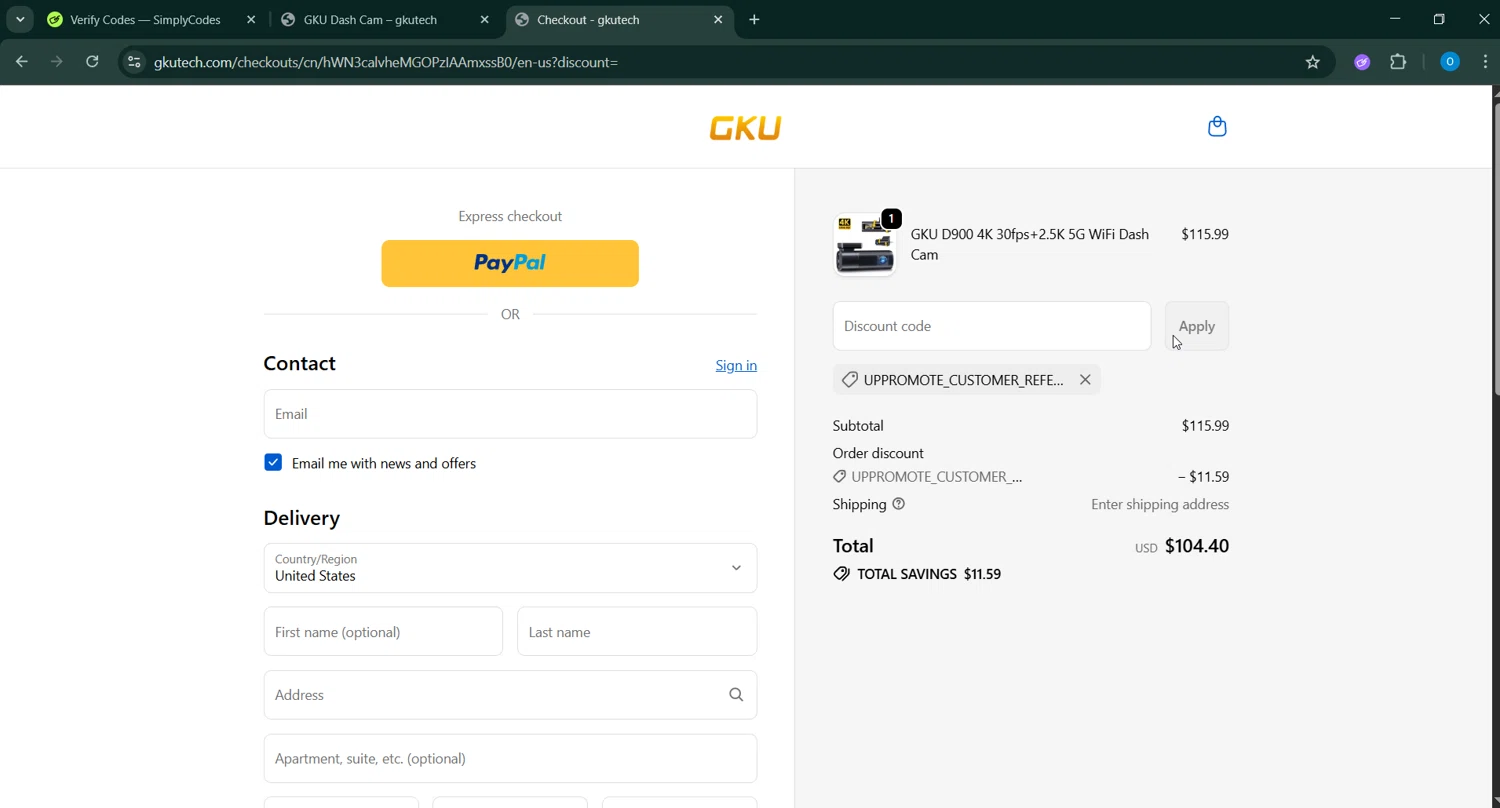Go forward in browser history
The image size is (1500, 808).
pyautogui.click(x=57, y=62)
